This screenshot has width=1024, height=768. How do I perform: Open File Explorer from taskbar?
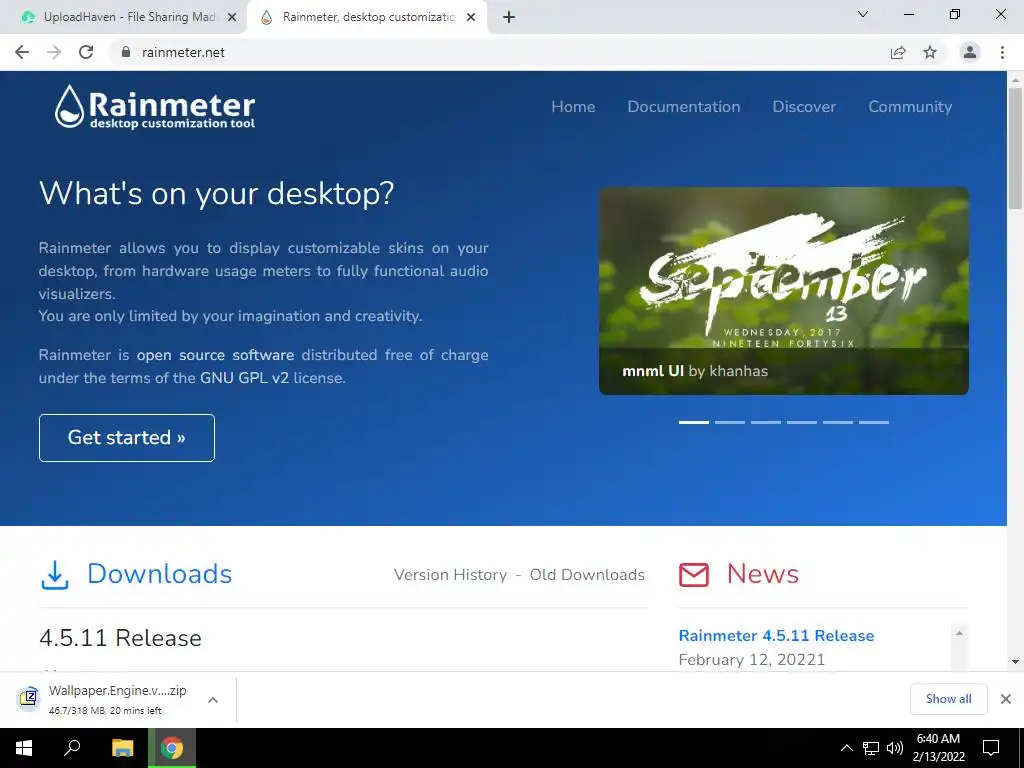pyautogui.click(x=122, y=748)
